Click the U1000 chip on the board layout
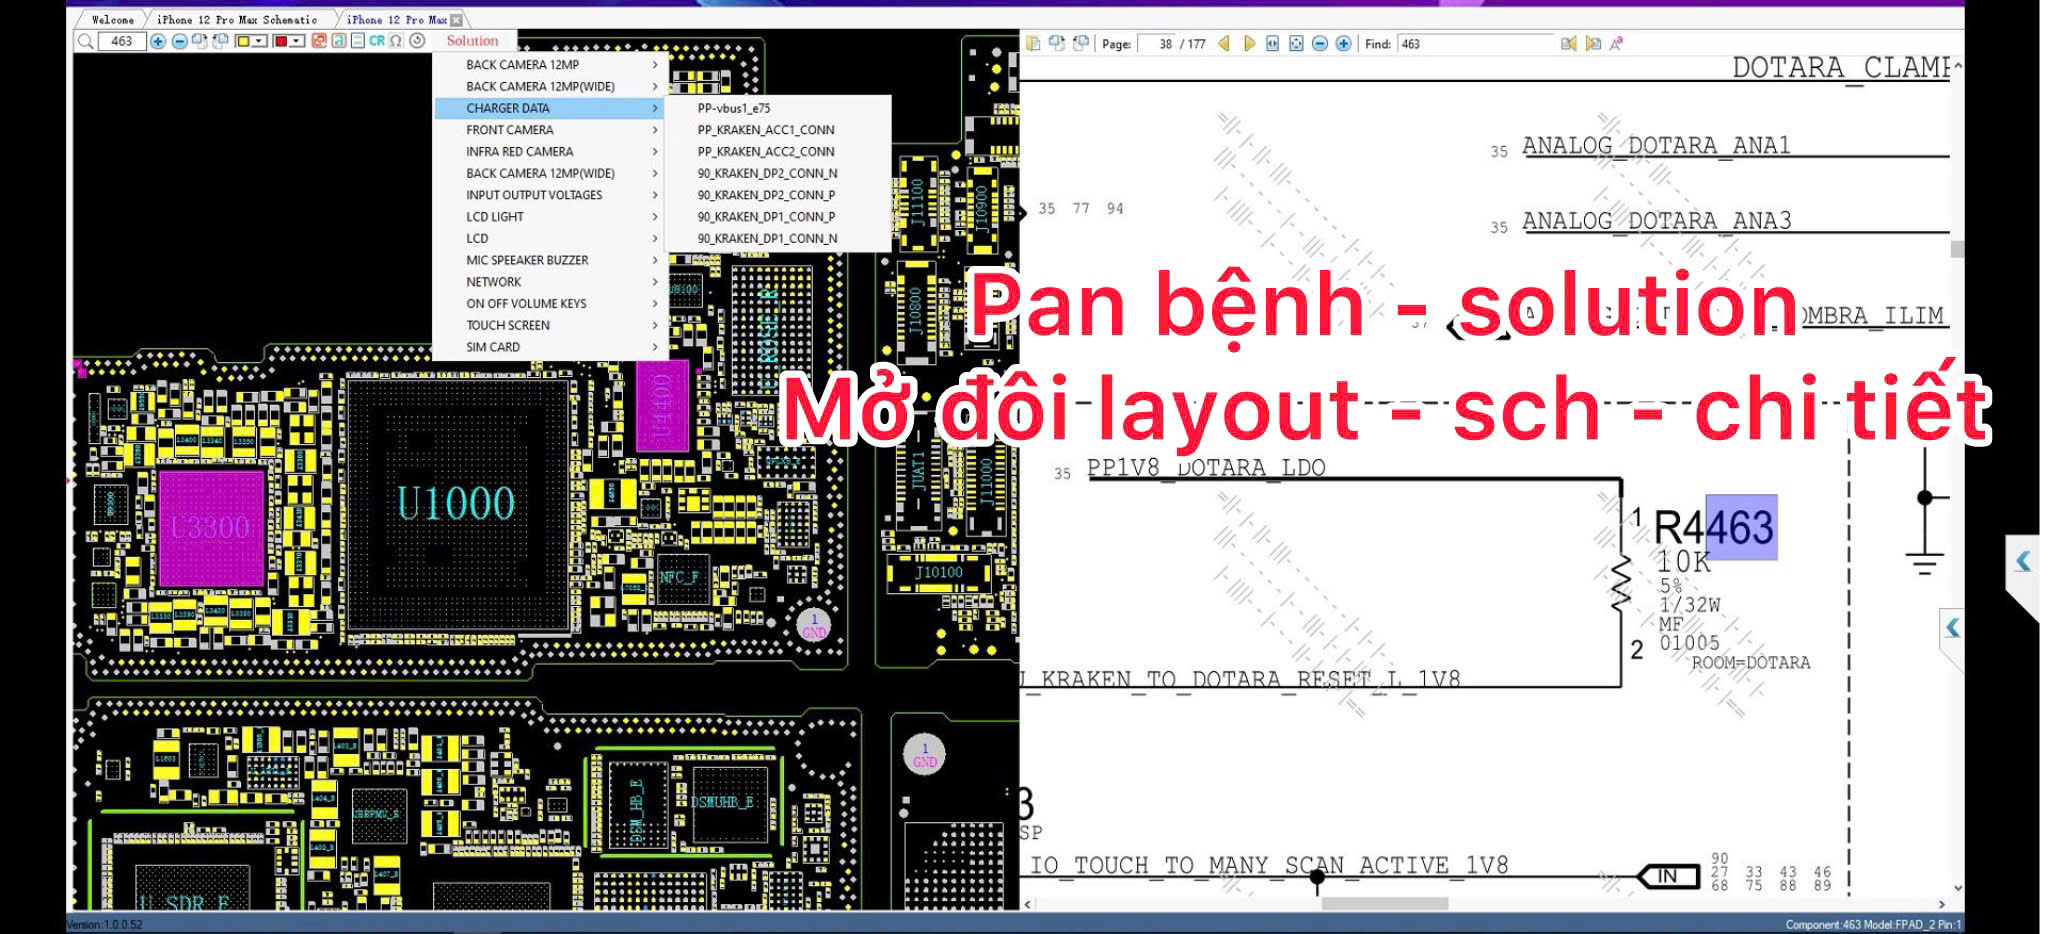Screen dimensions: 2048x934 click(457, 503)
